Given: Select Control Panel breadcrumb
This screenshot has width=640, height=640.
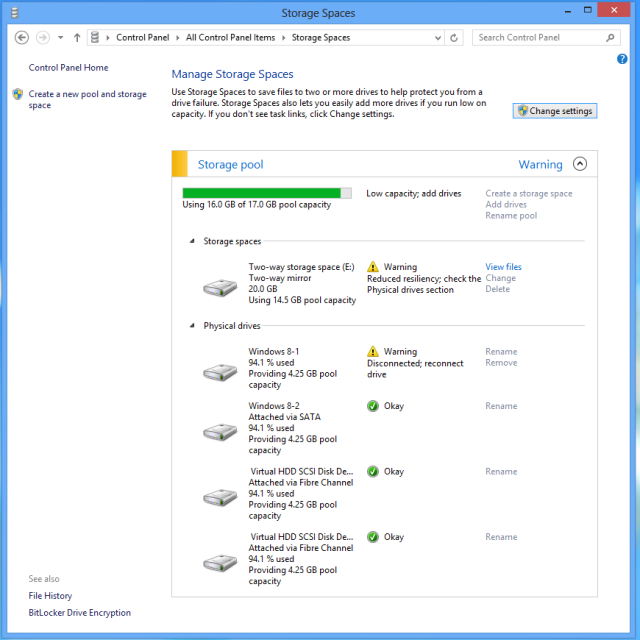Looking at the screenshot, I should tap(142, 38).
